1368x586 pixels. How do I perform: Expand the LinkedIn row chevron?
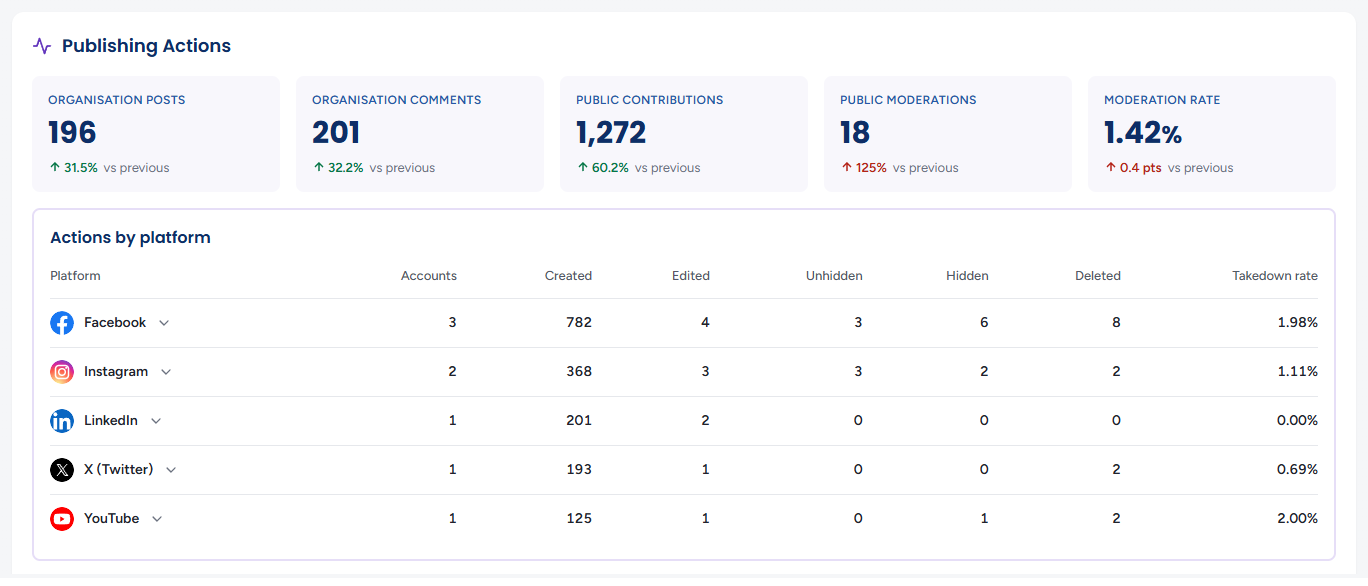pos(156,421)
